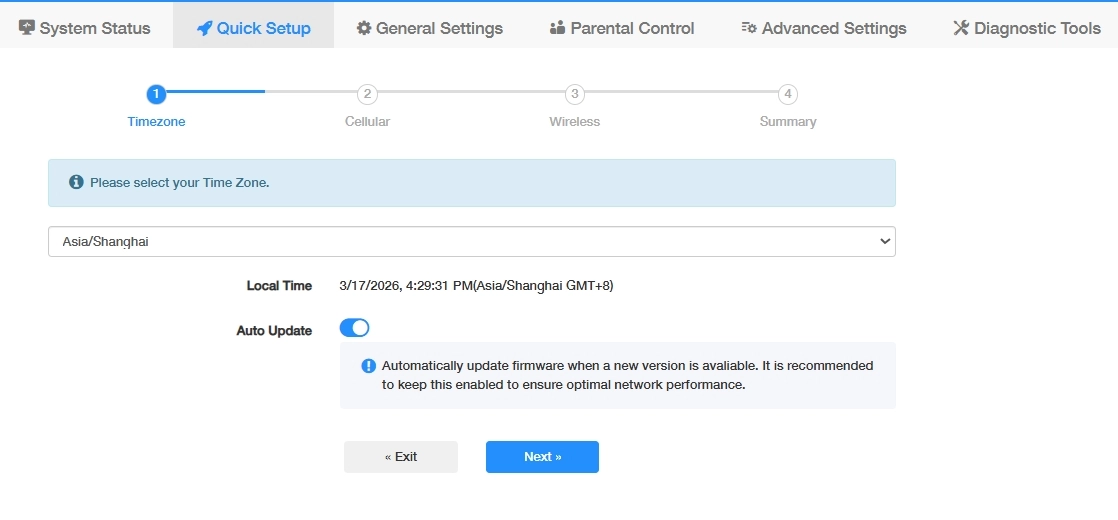Click the Parental Control people icon

pyautogui.click(x=558, y=28)
